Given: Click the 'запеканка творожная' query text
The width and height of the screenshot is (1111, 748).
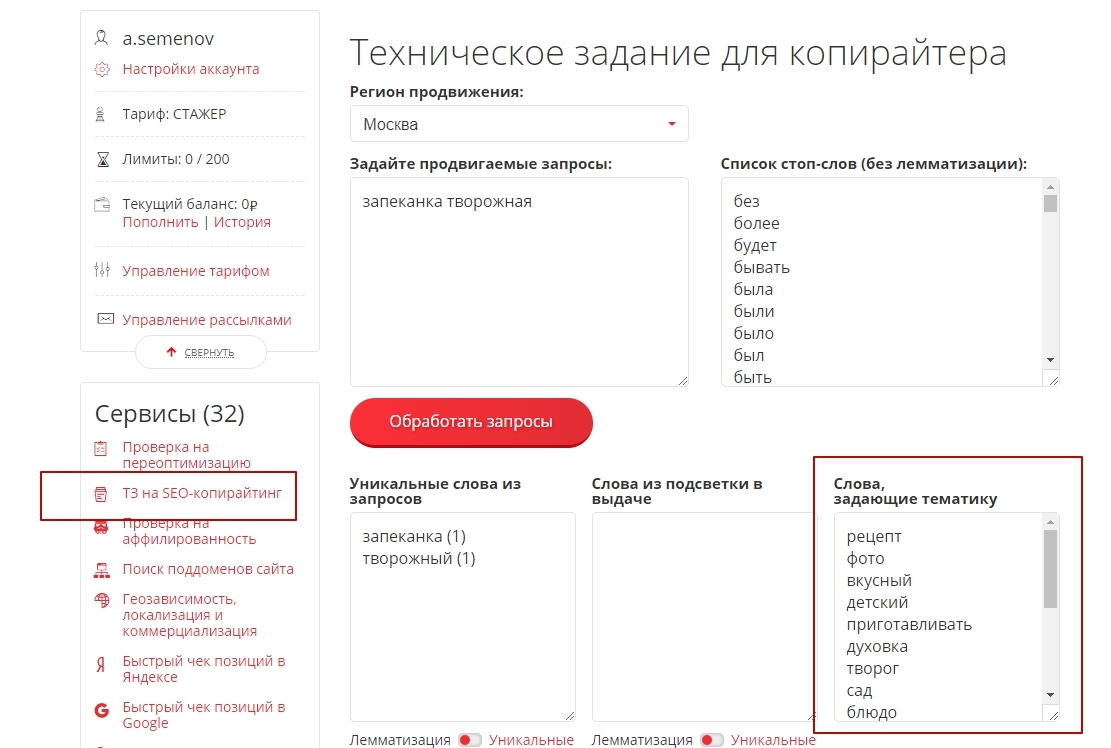Looking at the screenshot, I should click(x=447, y=201).
